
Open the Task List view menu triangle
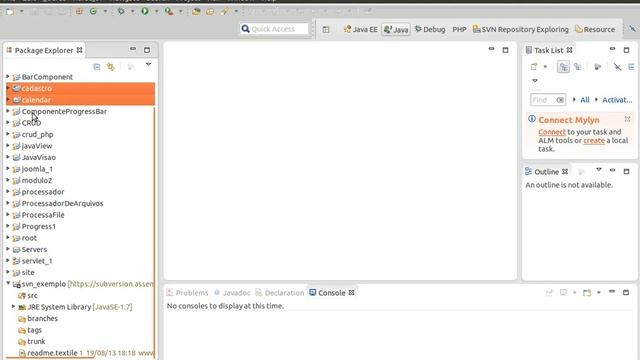click(535, 80)
